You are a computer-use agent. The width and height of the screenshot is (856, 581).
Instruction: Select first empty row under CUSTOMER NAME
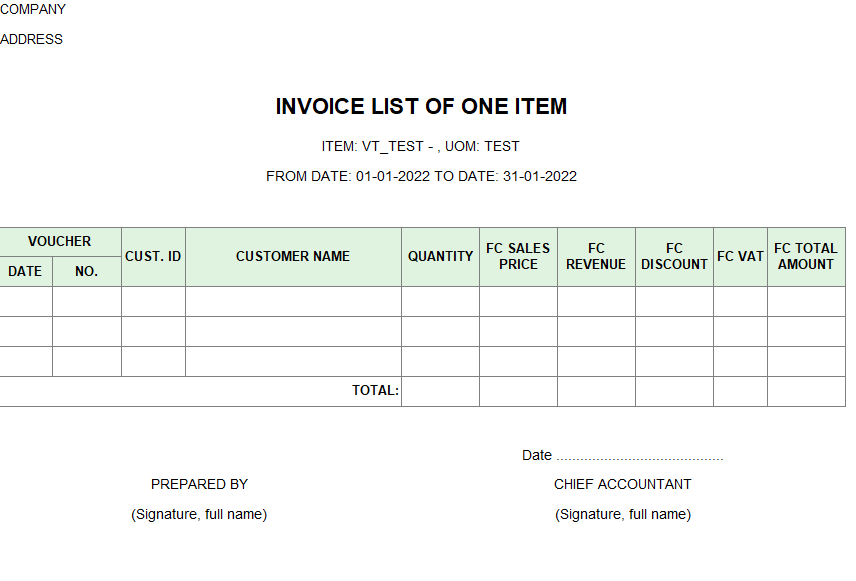point(293,301)
